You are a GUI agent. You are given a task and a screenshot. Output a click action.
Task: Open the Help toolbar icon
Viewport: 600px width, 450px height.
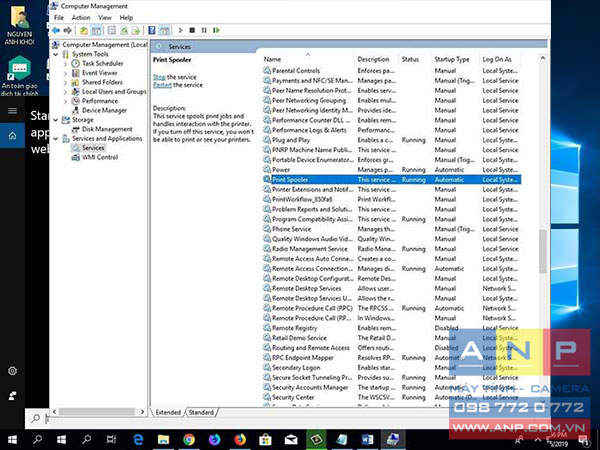pos(152,30)
